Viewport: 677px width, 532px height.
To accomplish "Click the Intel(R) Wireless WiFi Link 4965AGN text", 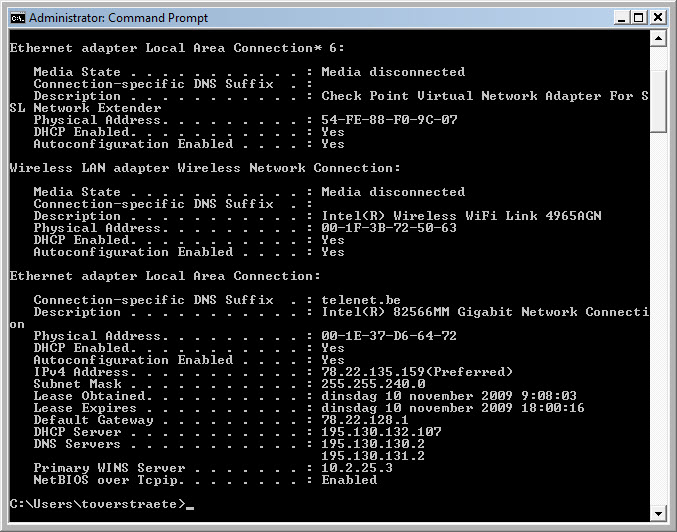I will pyautogui.click(x=462, y=215).
